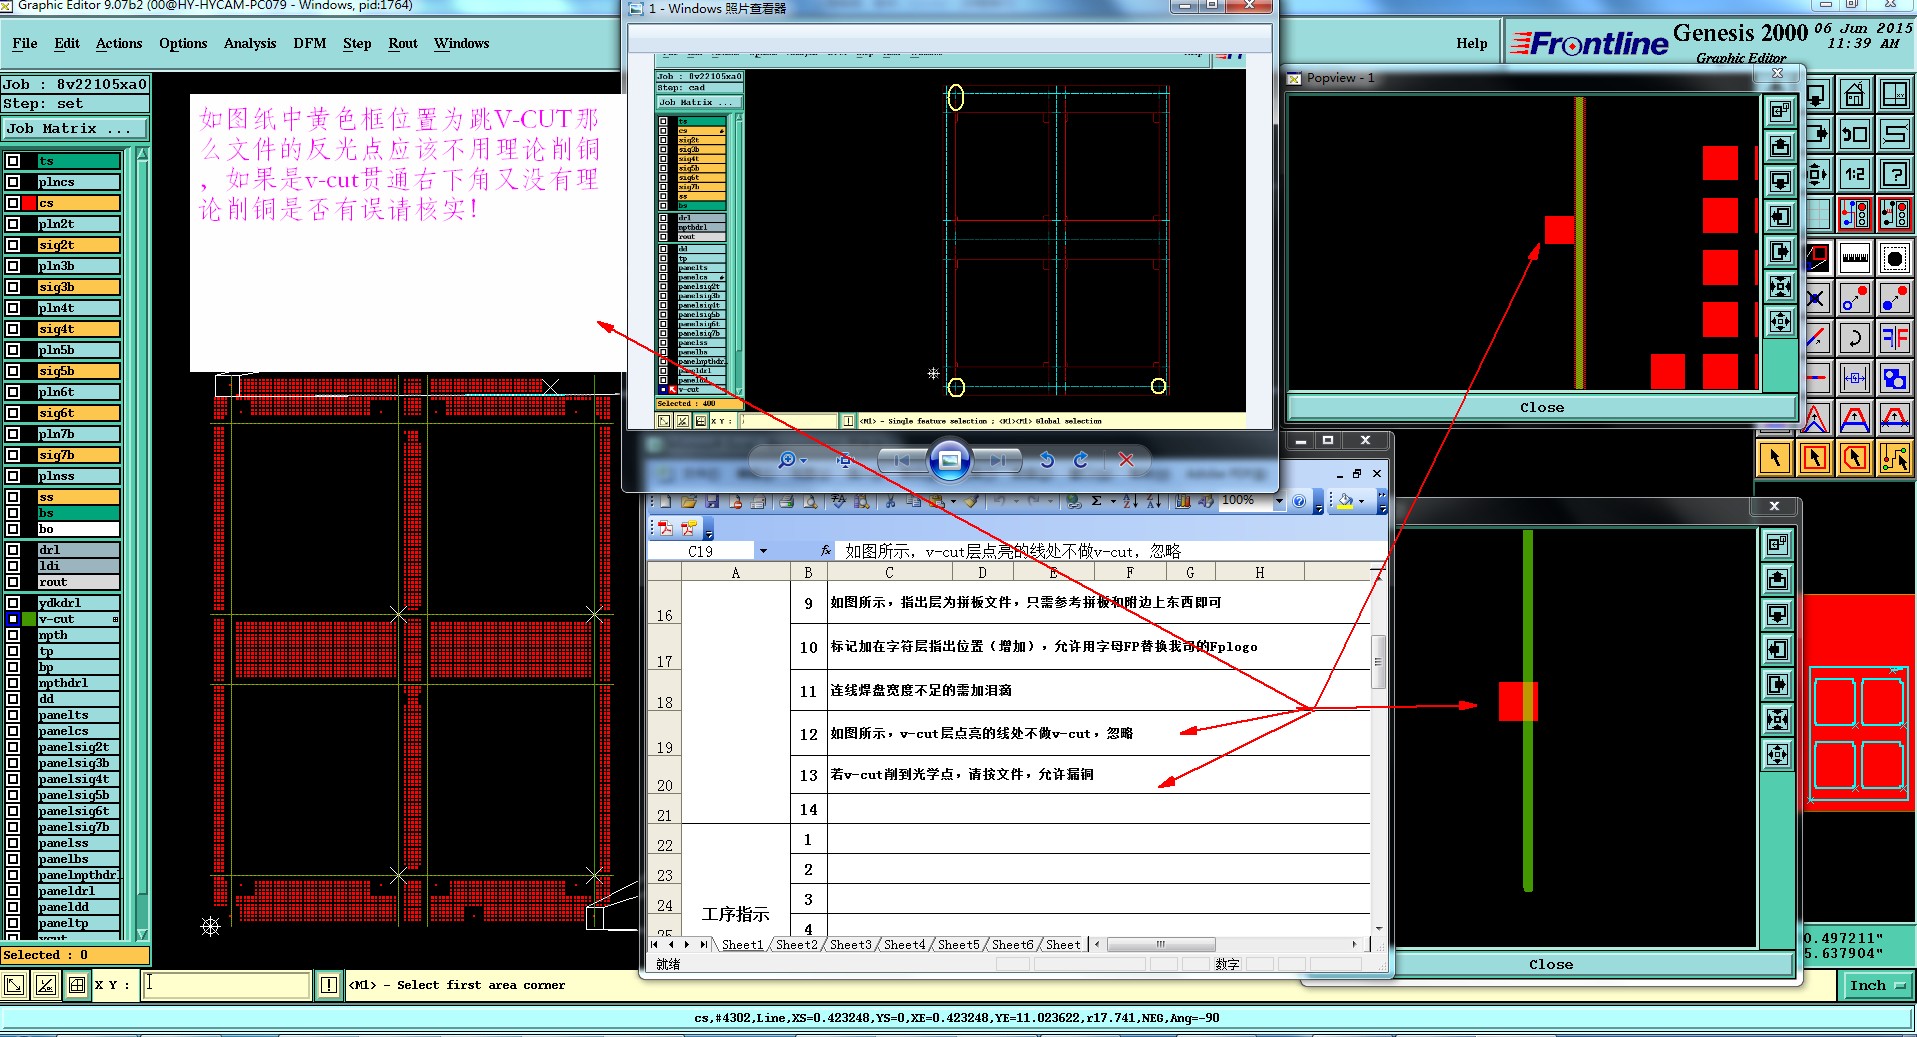
Task: Click the Help button in Genesis menu bar
Action: (x=1471, y=43)
